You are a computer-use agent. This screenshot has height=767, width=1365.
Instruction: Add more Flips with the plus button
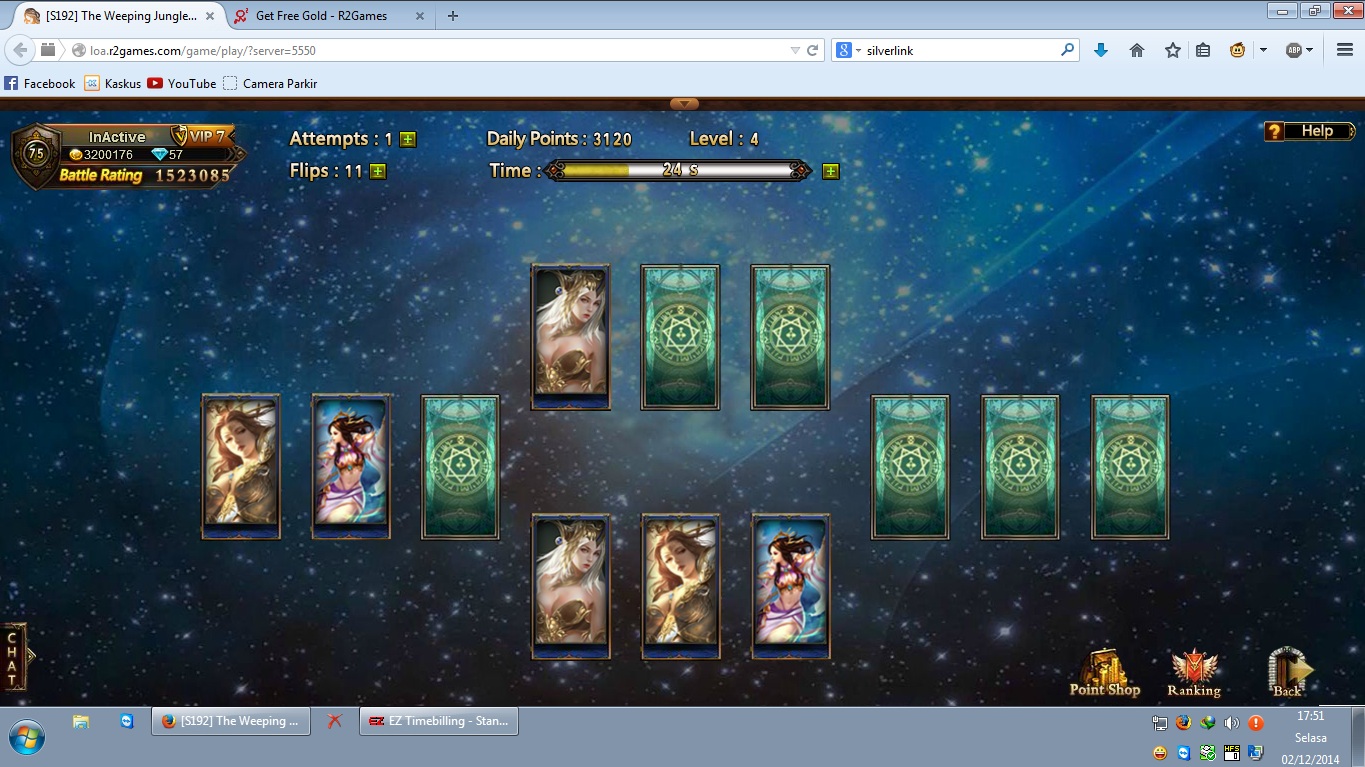pos(378,171)
